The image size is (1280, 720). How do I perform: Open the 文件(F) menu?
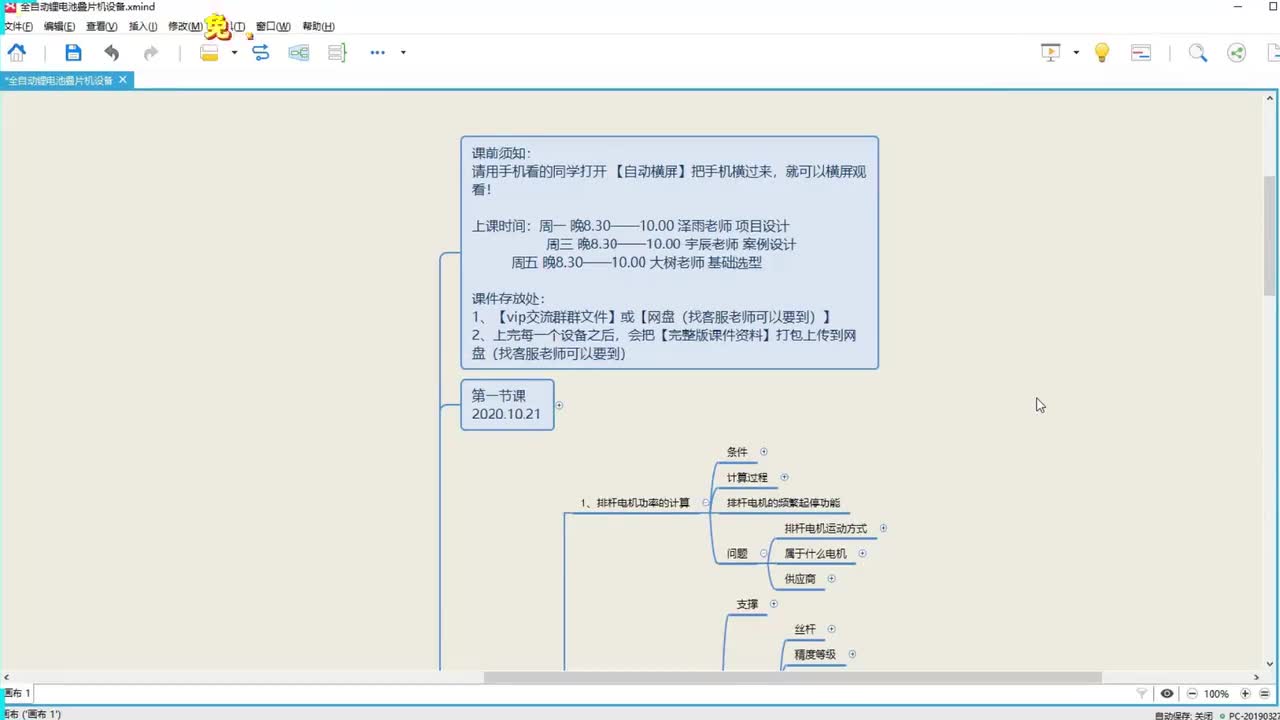point(18,27)
